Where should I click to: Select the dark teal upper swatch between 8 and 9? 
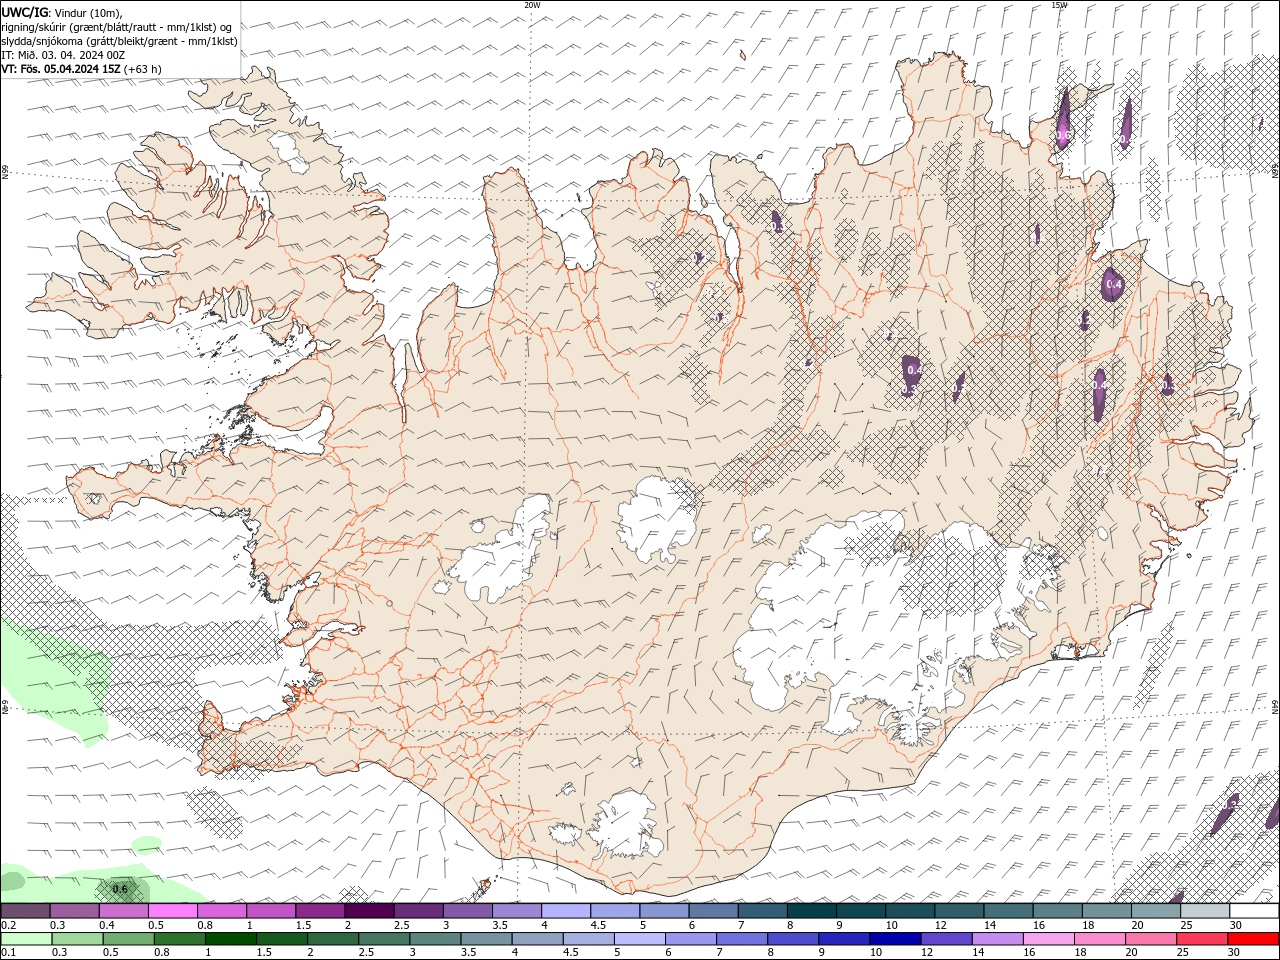coord(812,911)
